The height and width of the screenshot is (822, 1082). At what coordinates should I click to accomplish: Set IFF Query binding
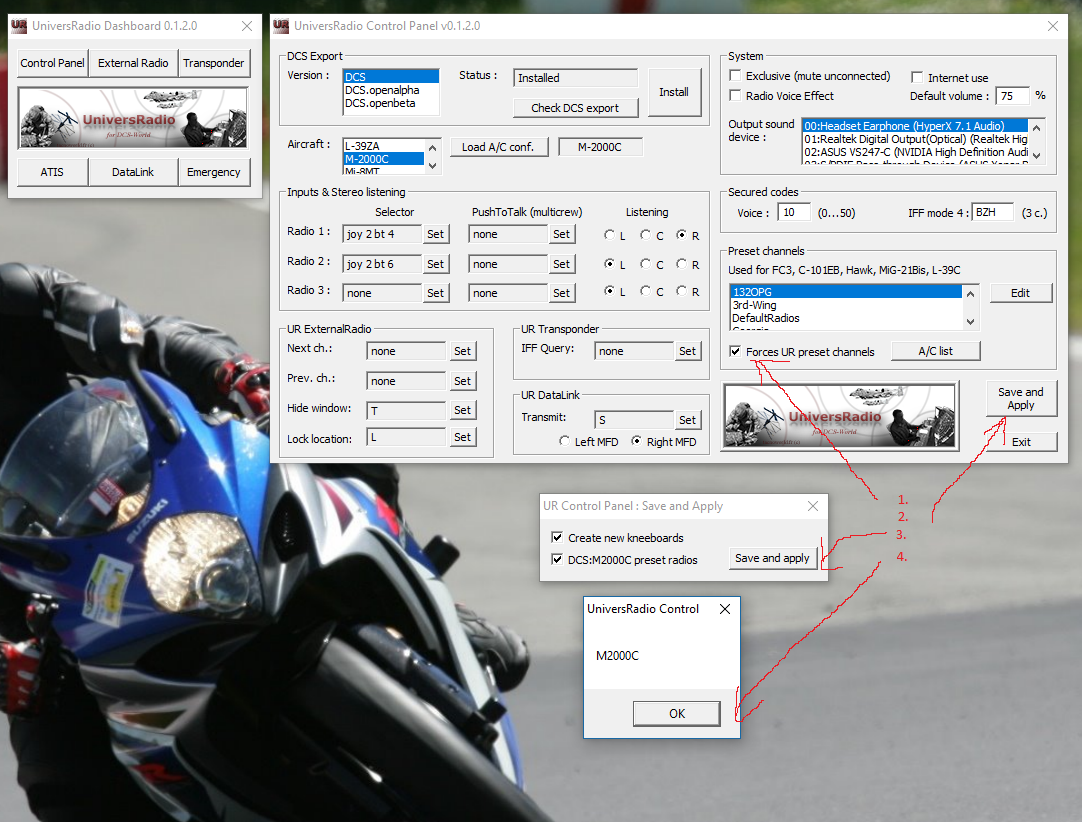(x=687, y=351)
